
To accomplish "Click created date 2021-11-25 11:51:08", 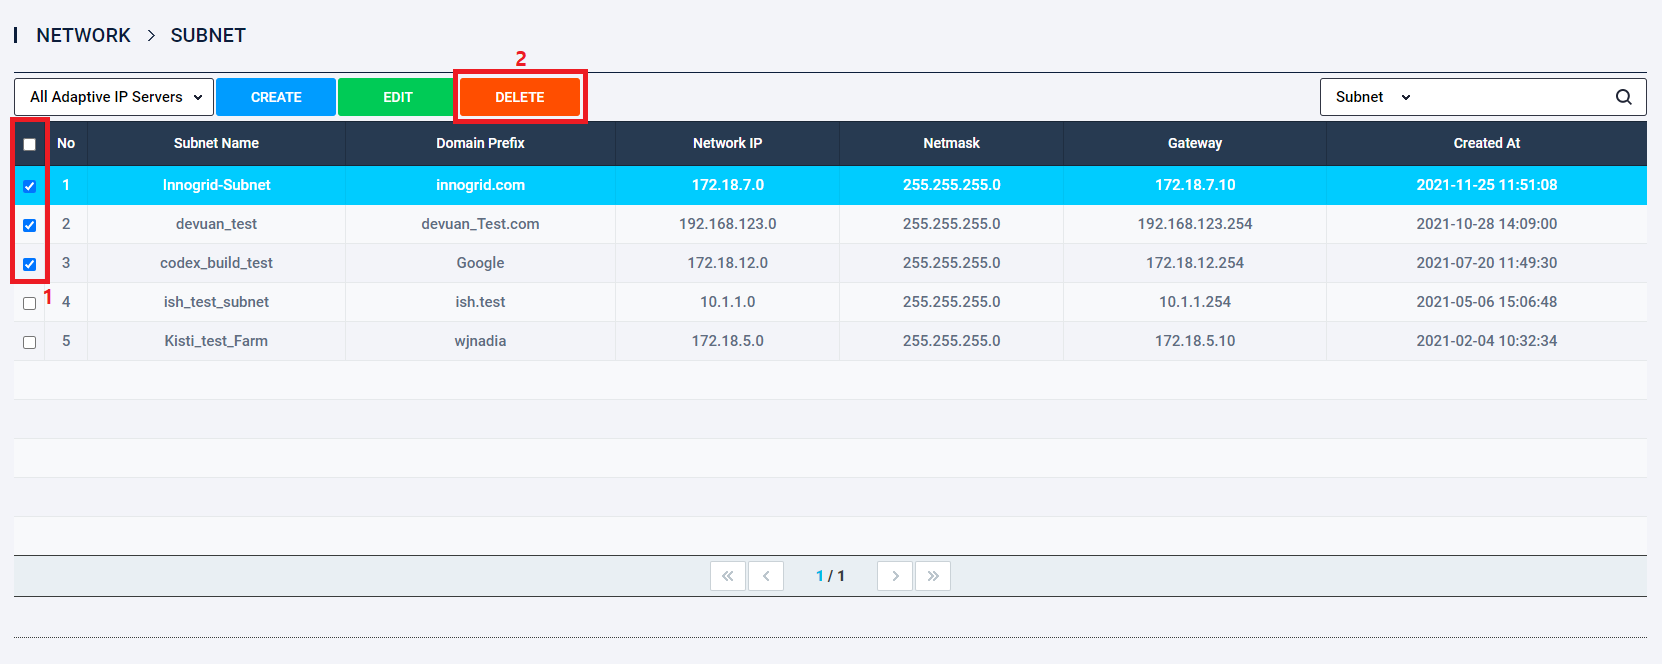I will click(1487, 185).
